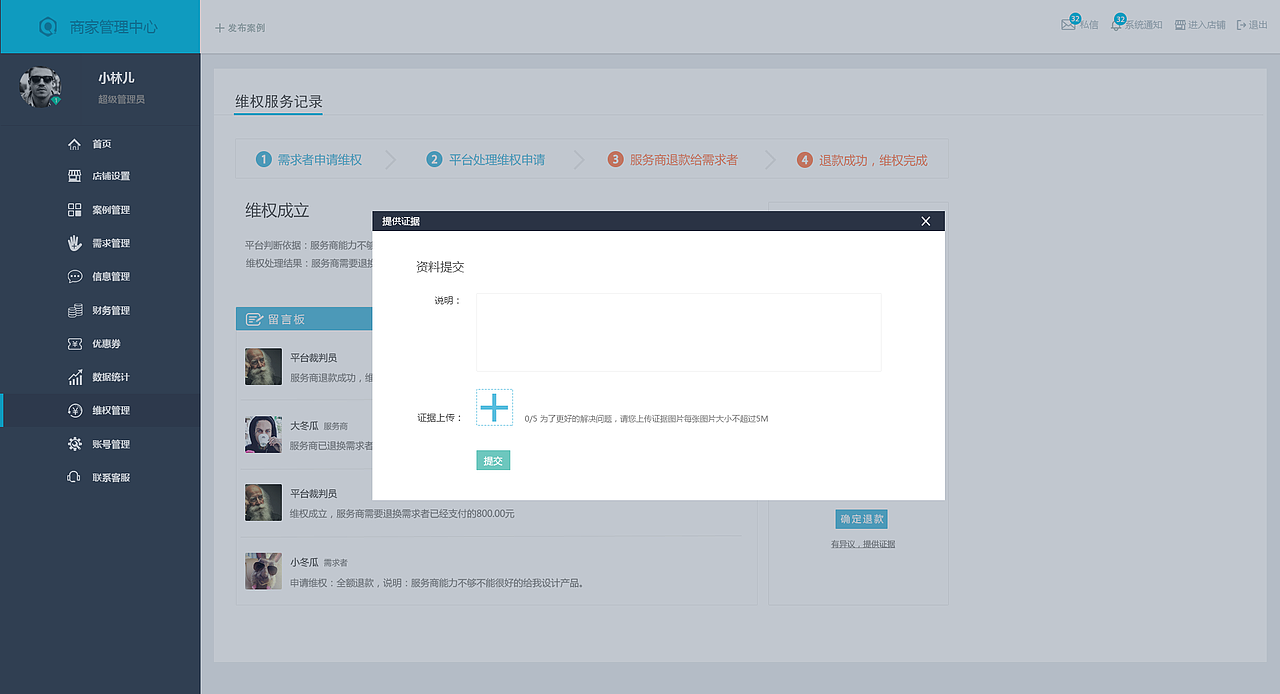Open the 私信 envelope icon

click(1068, 25)
